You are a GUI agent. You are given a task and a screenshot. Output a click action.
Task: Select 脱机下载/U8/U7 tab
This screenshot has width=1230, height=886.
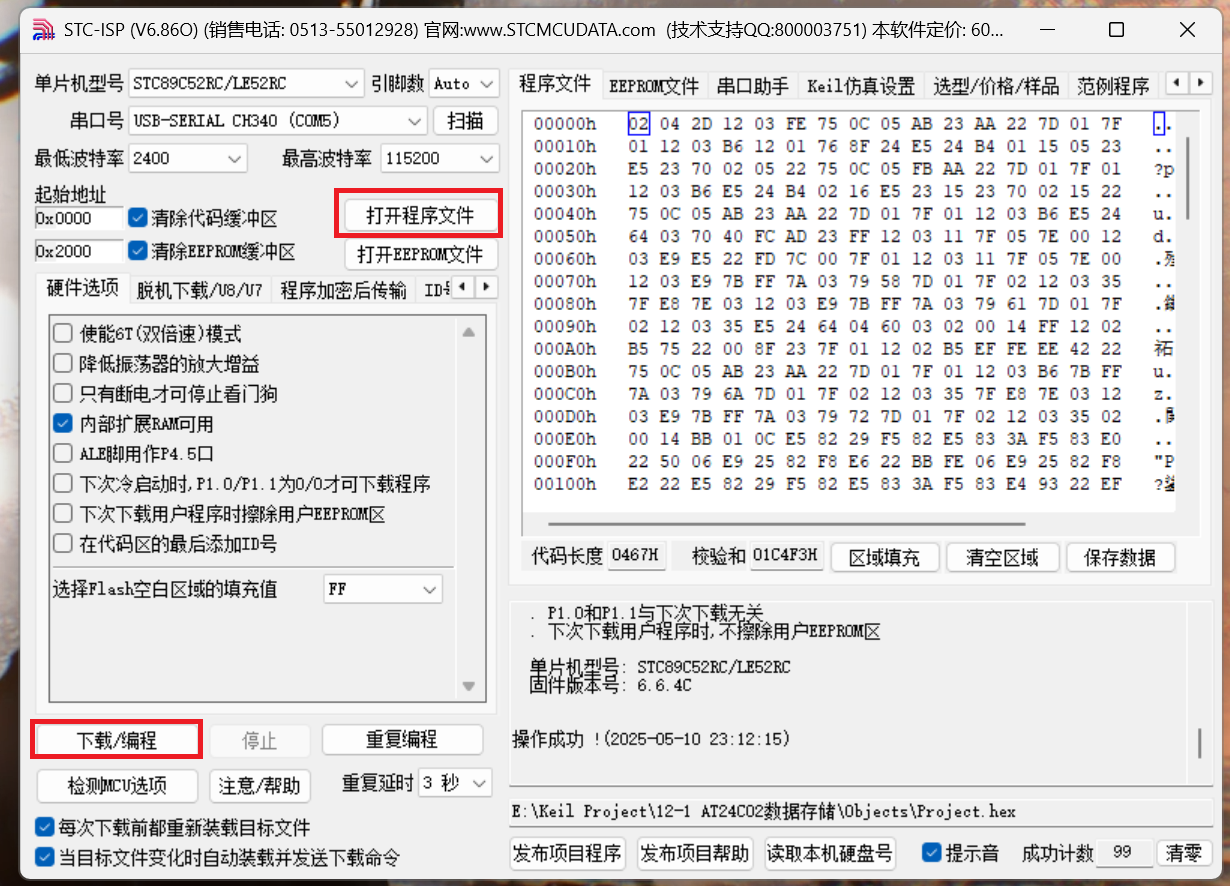200,290
